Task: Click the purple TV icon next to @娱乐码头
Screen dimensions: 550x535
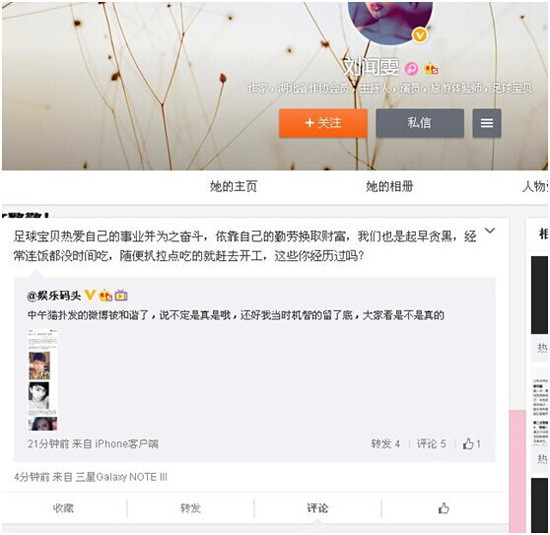Action: [121, 295]
